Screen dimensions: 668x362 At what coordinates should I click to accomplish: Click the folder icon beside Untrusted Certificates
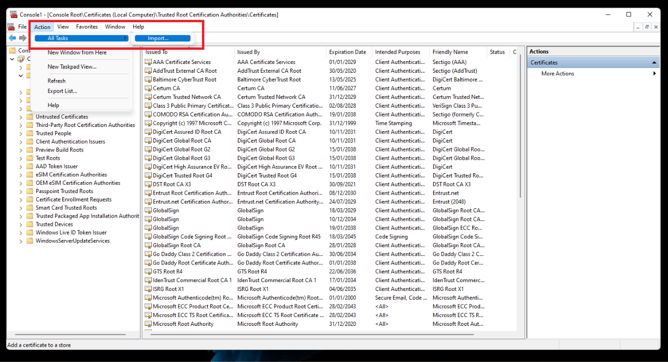pos(29,116)
